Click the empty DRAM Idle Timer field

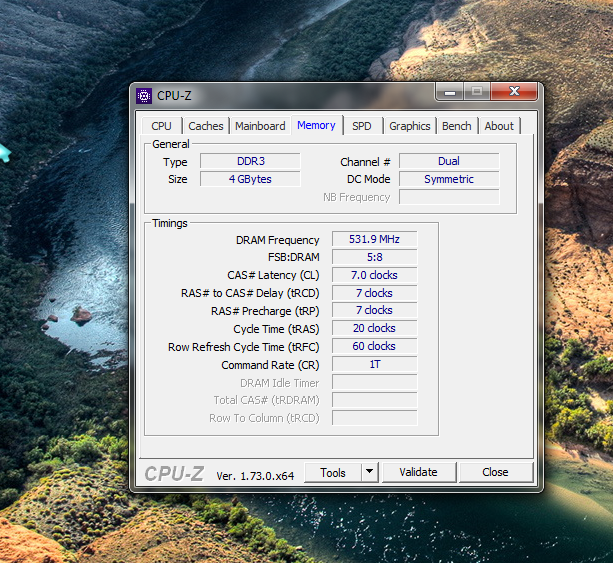pos(375,382)
